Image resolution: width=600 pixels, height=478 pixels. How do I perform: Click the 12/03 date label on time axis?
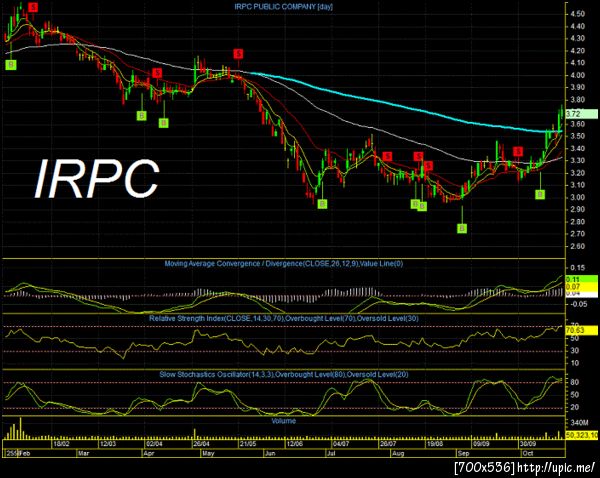[108, 444]
